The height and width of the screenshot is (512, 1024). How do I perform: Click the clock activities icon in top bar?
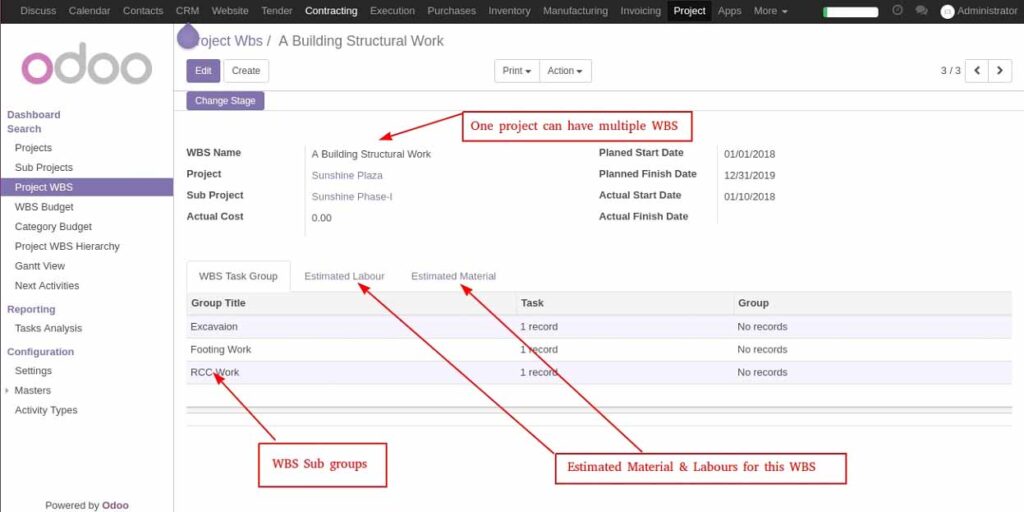(x=897, y=11)
